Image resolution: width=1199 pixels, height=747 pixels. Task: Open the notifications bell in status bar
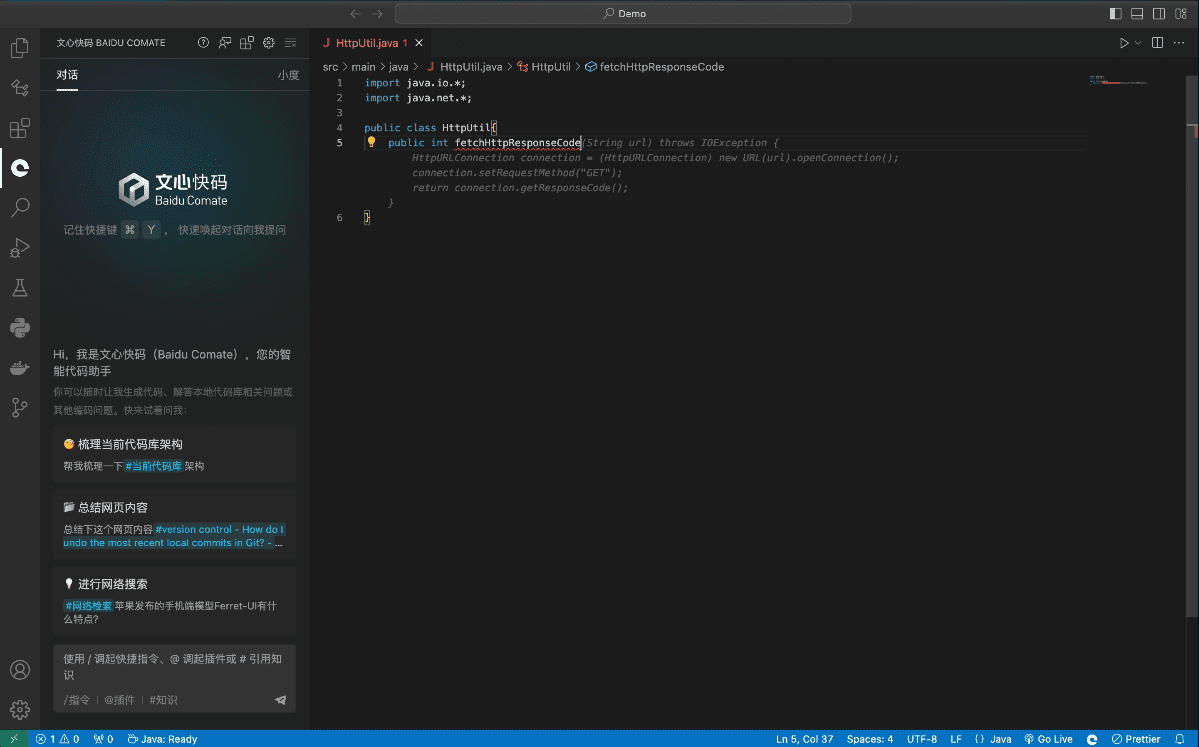(1180, 739)
